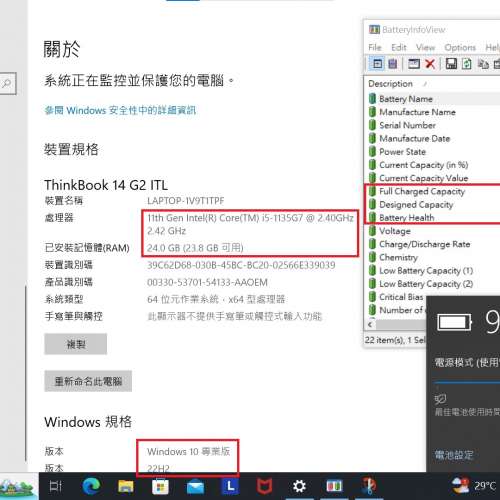This screenshot has width=500, height=500.
Task: Switch to BatteryInfoView taskbar icon
Action: [x=334, y=486]
